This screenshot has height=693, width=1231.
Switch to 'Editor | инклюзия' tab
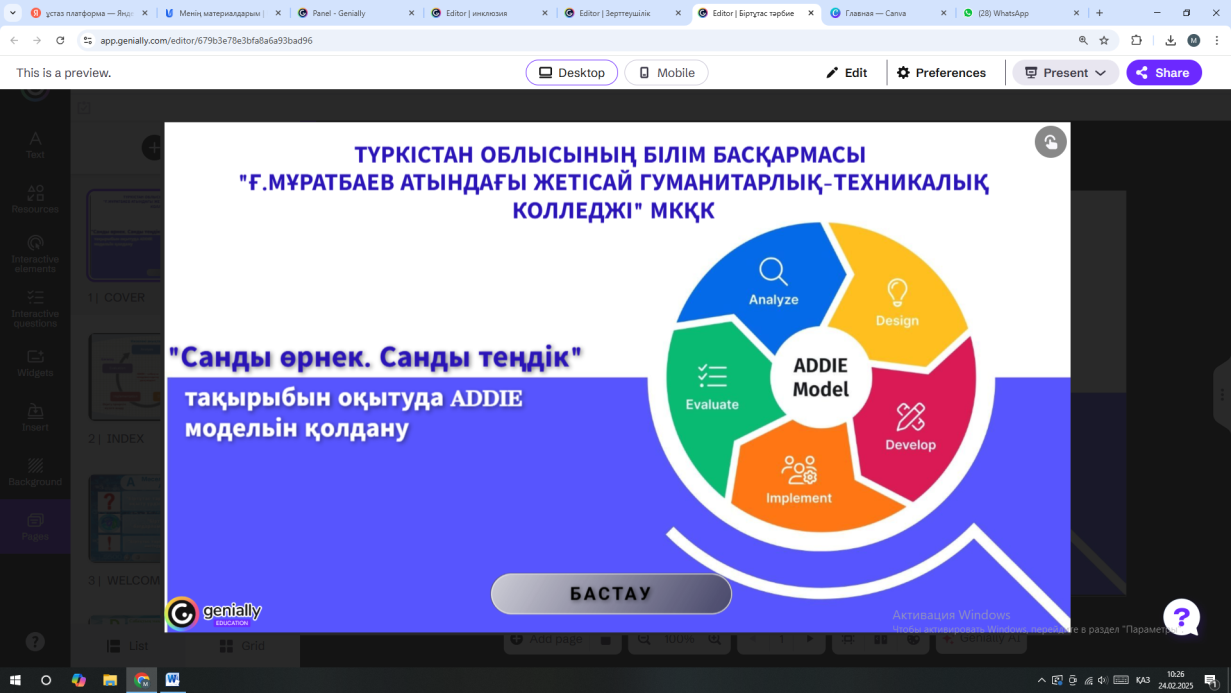coord(487,13)
